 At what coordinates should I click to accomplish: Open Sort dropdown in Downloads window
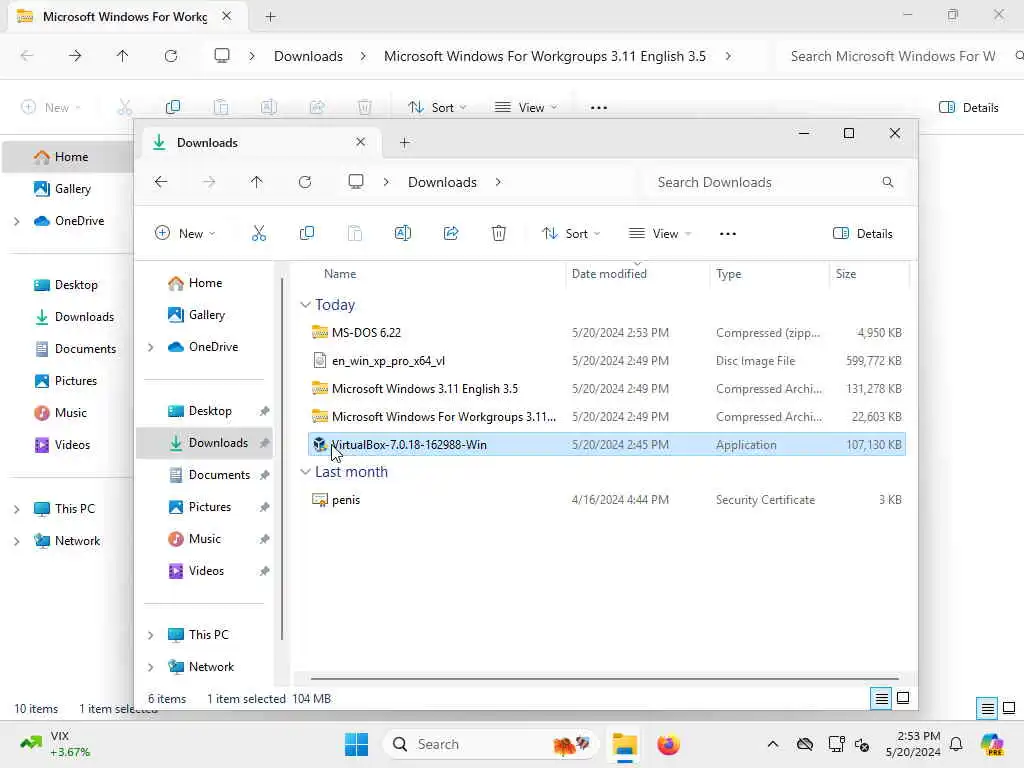[571, 234]
